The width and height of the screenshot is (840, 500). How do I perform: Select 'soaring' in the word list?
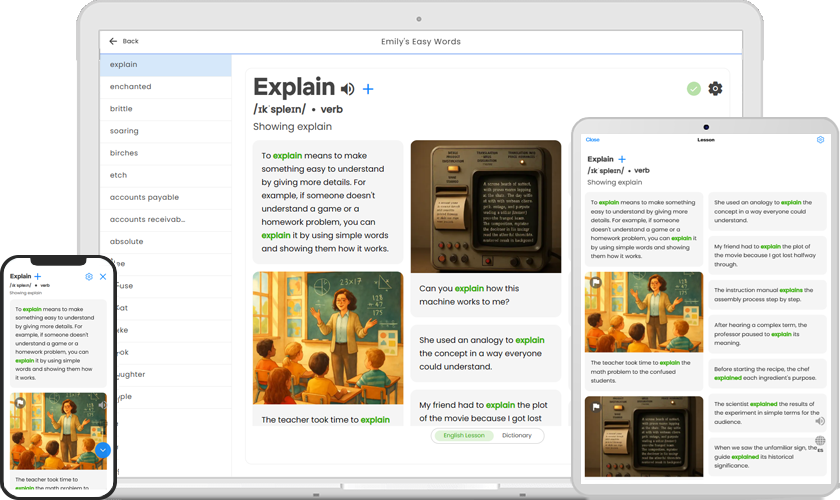(166, 131)
